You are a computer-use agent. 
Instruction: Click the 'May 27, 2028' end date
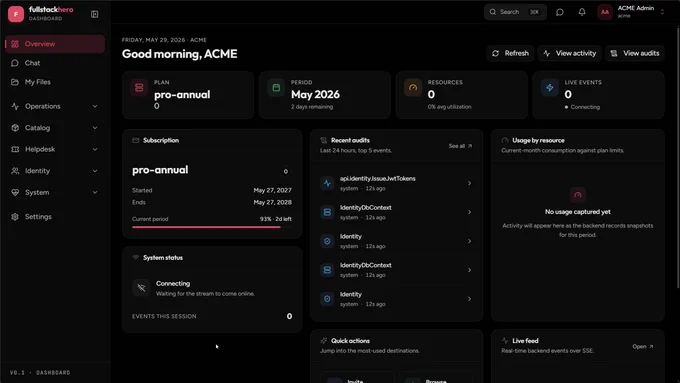click(272, 203)
